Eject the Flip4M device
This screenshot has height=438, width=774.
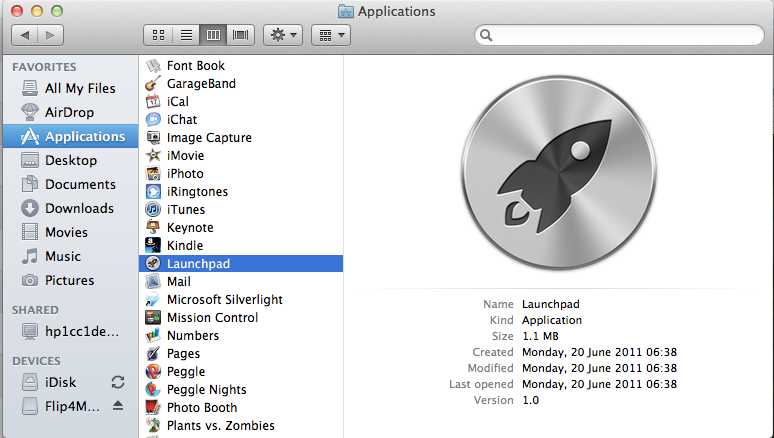[117, 406]
